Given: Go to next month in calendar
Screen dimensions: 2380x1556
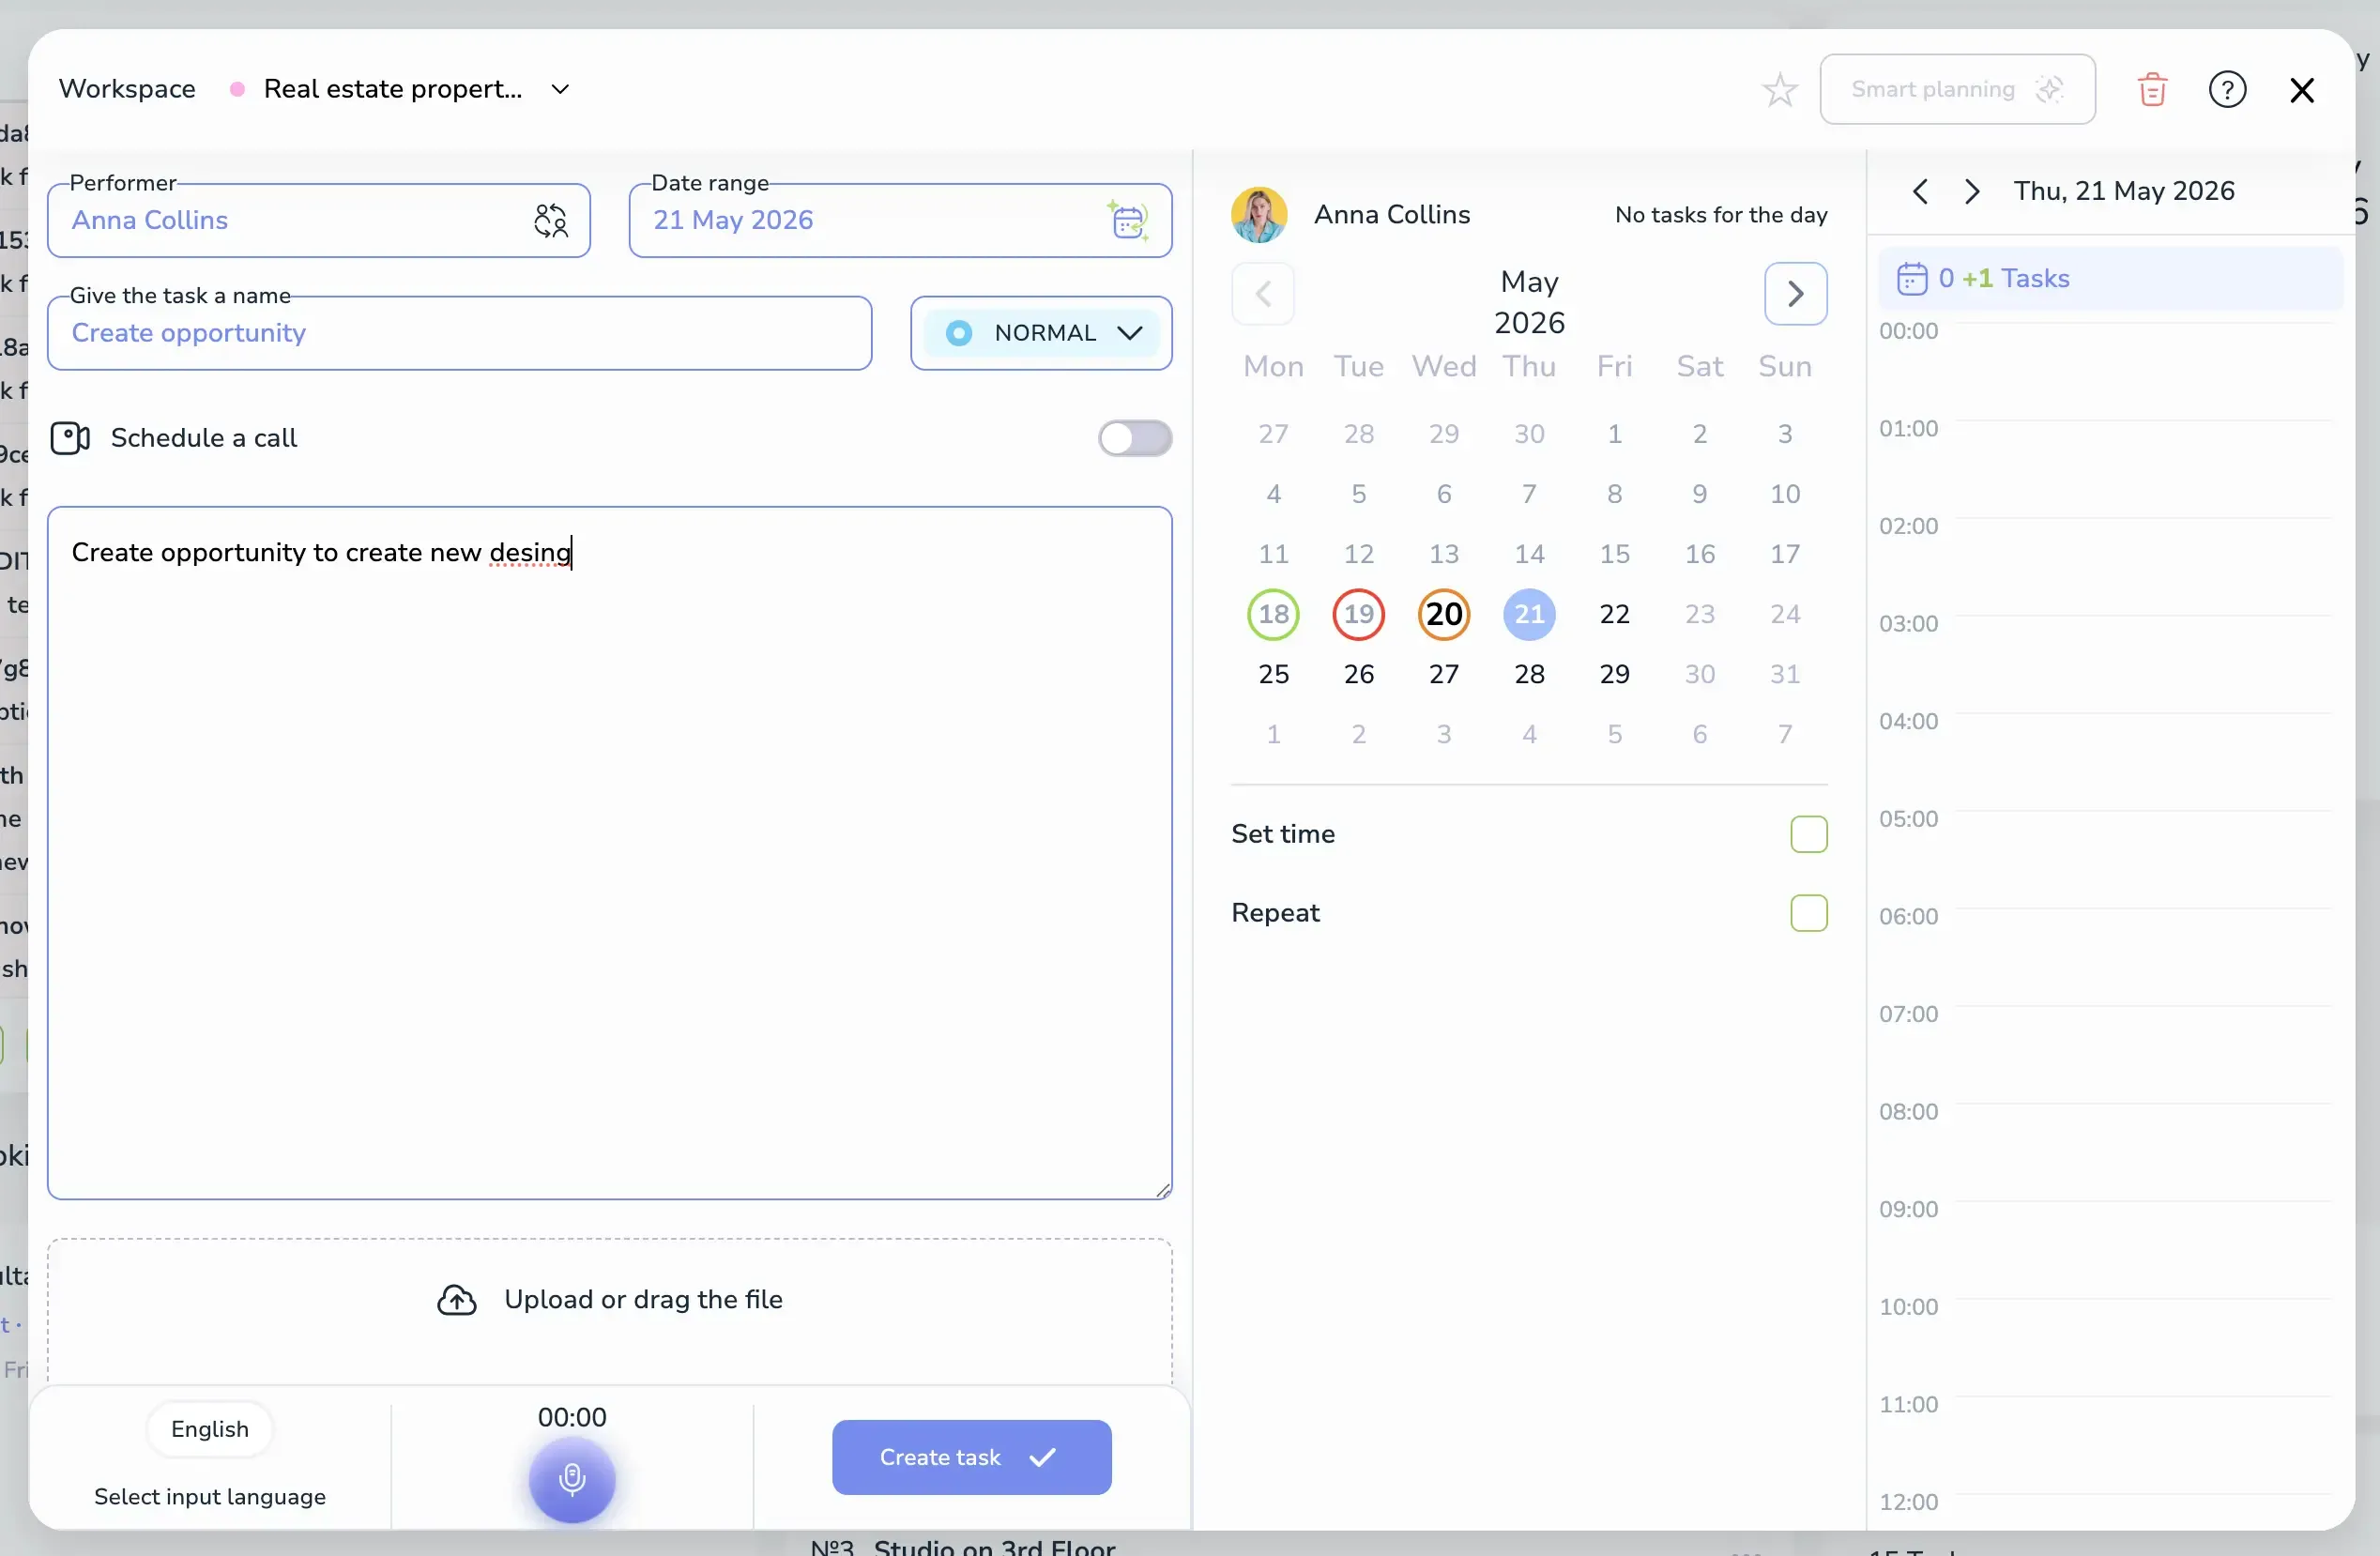Looking at the screenshot, I should (x=1795, y=294).
